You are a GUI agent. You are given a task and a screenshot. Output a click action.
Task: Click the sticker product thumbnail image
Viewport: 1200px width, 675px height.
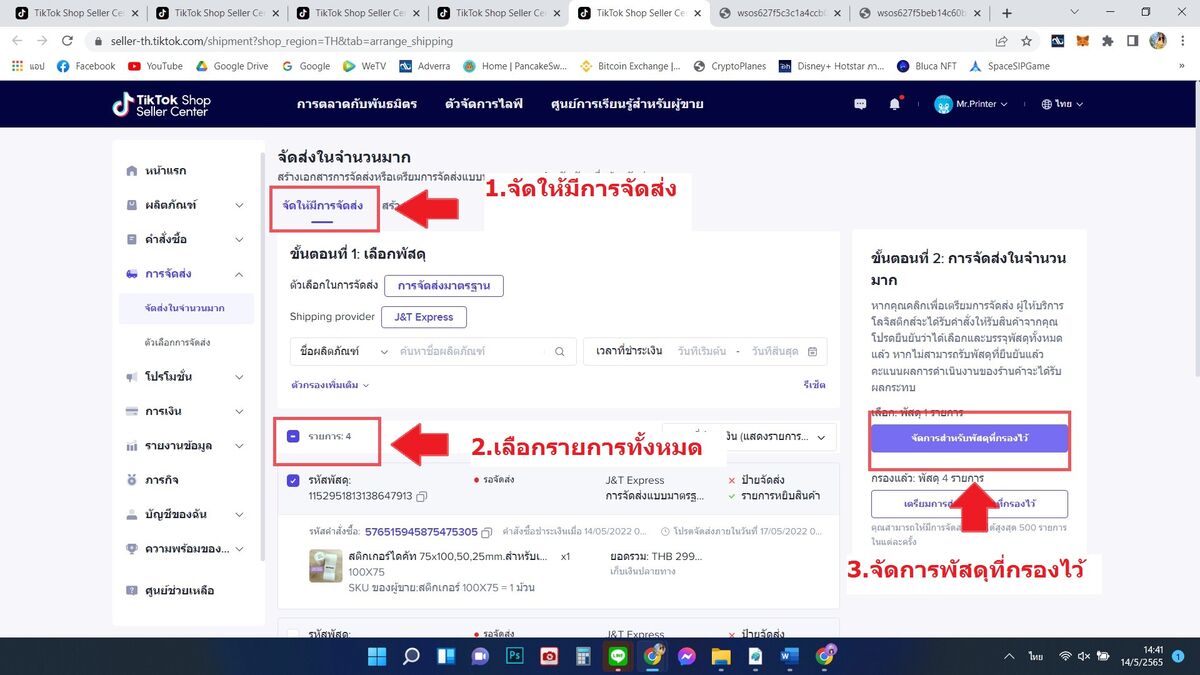coord(325,566)
